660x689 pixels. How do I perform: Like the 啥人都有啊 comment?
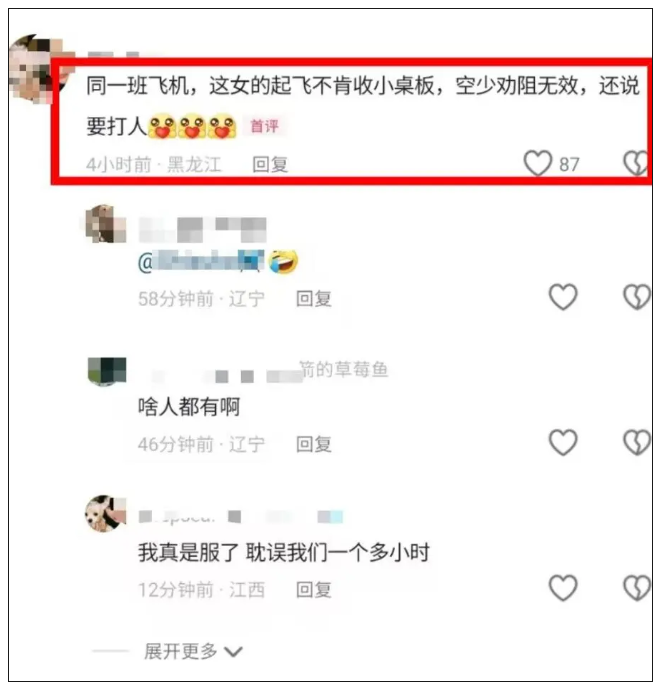563,442
